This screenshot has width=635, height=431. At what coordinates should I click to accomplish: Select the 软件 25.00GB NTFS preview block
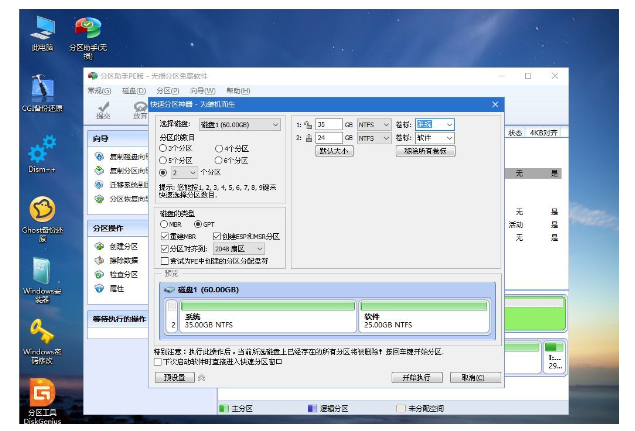click(424, 316)
